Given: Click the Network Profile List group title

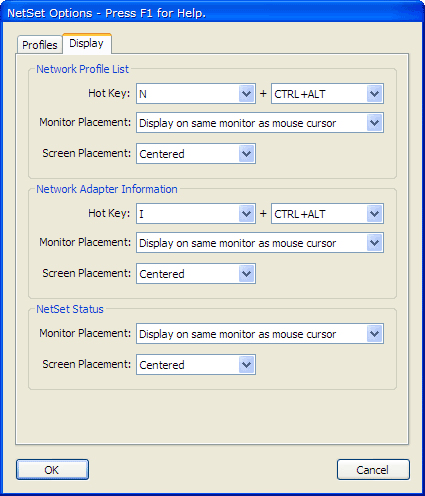Looking at the screenshot, I should point(82,69).
